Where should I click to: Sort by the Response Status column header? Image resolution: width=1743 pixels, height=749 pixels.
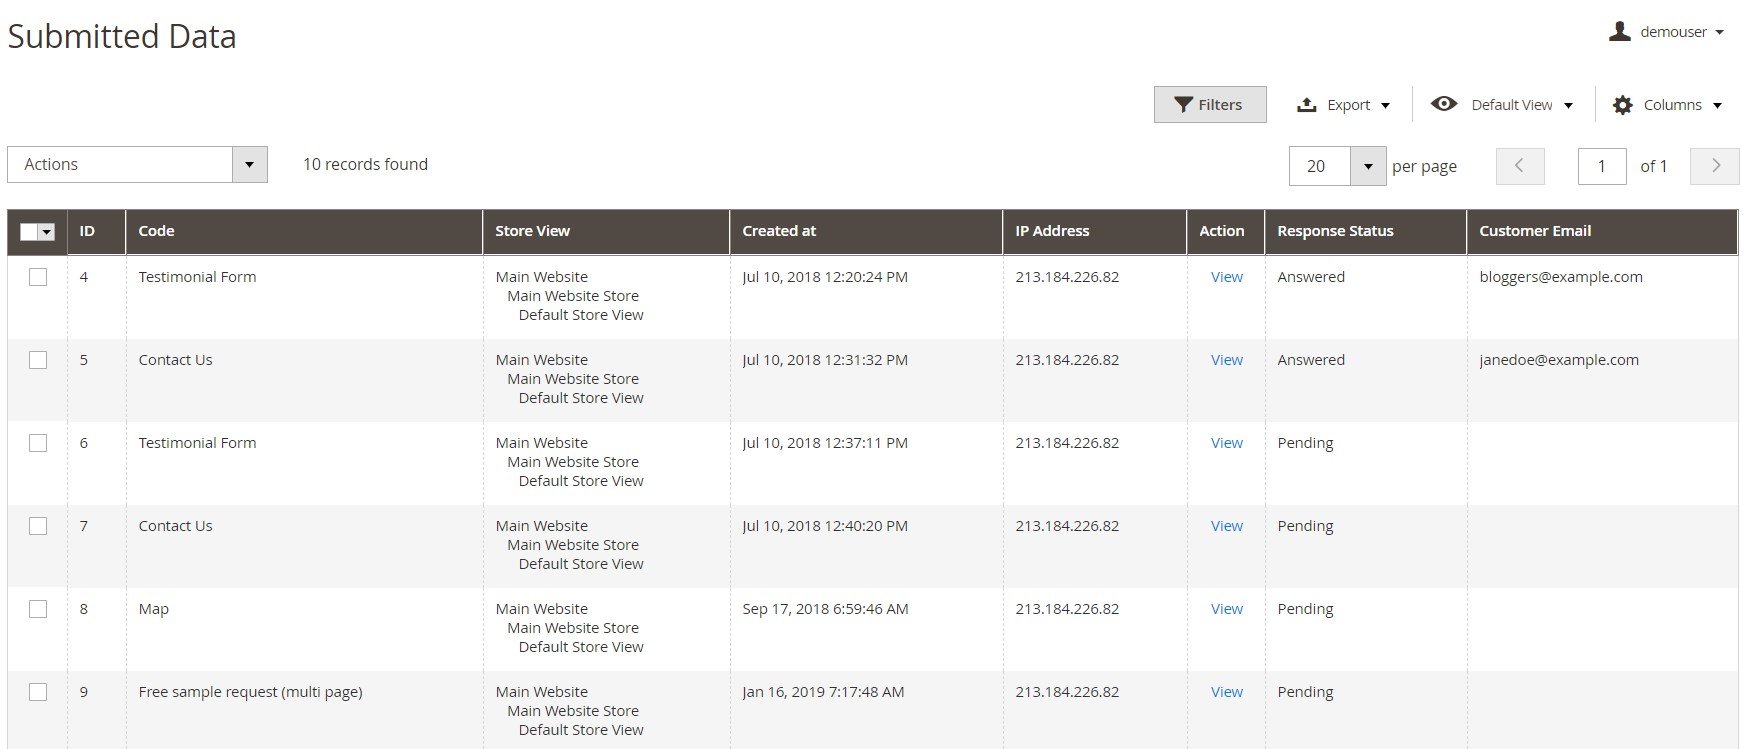tap(1366, 232)
